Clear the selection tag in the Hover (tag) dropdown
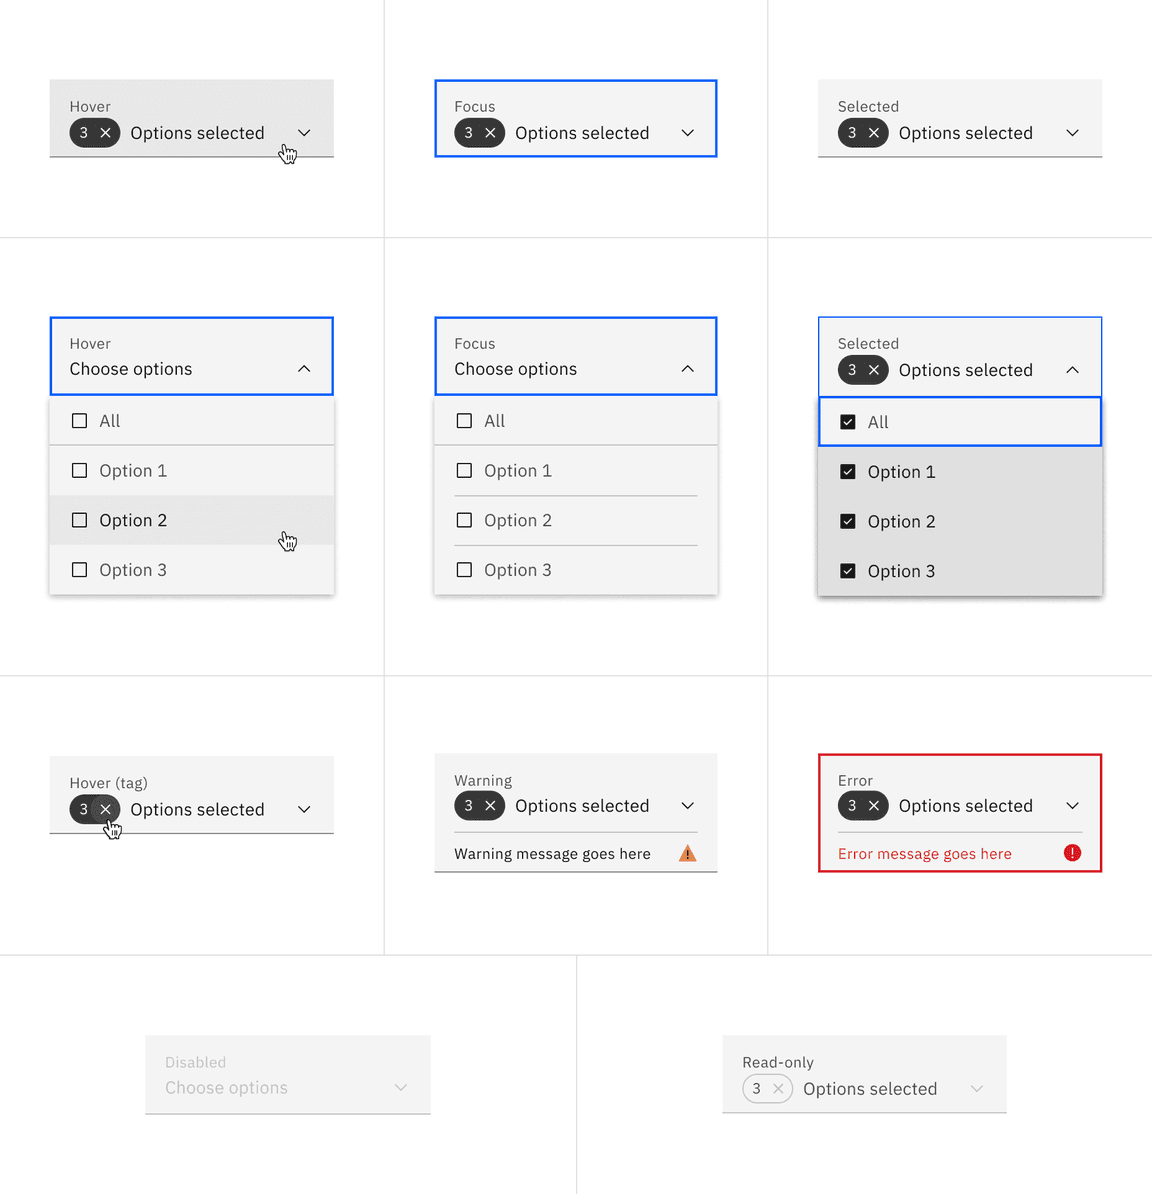The height and width of the screenshot is (1194, 1152). pyautogui.click(x=105, y=809)
